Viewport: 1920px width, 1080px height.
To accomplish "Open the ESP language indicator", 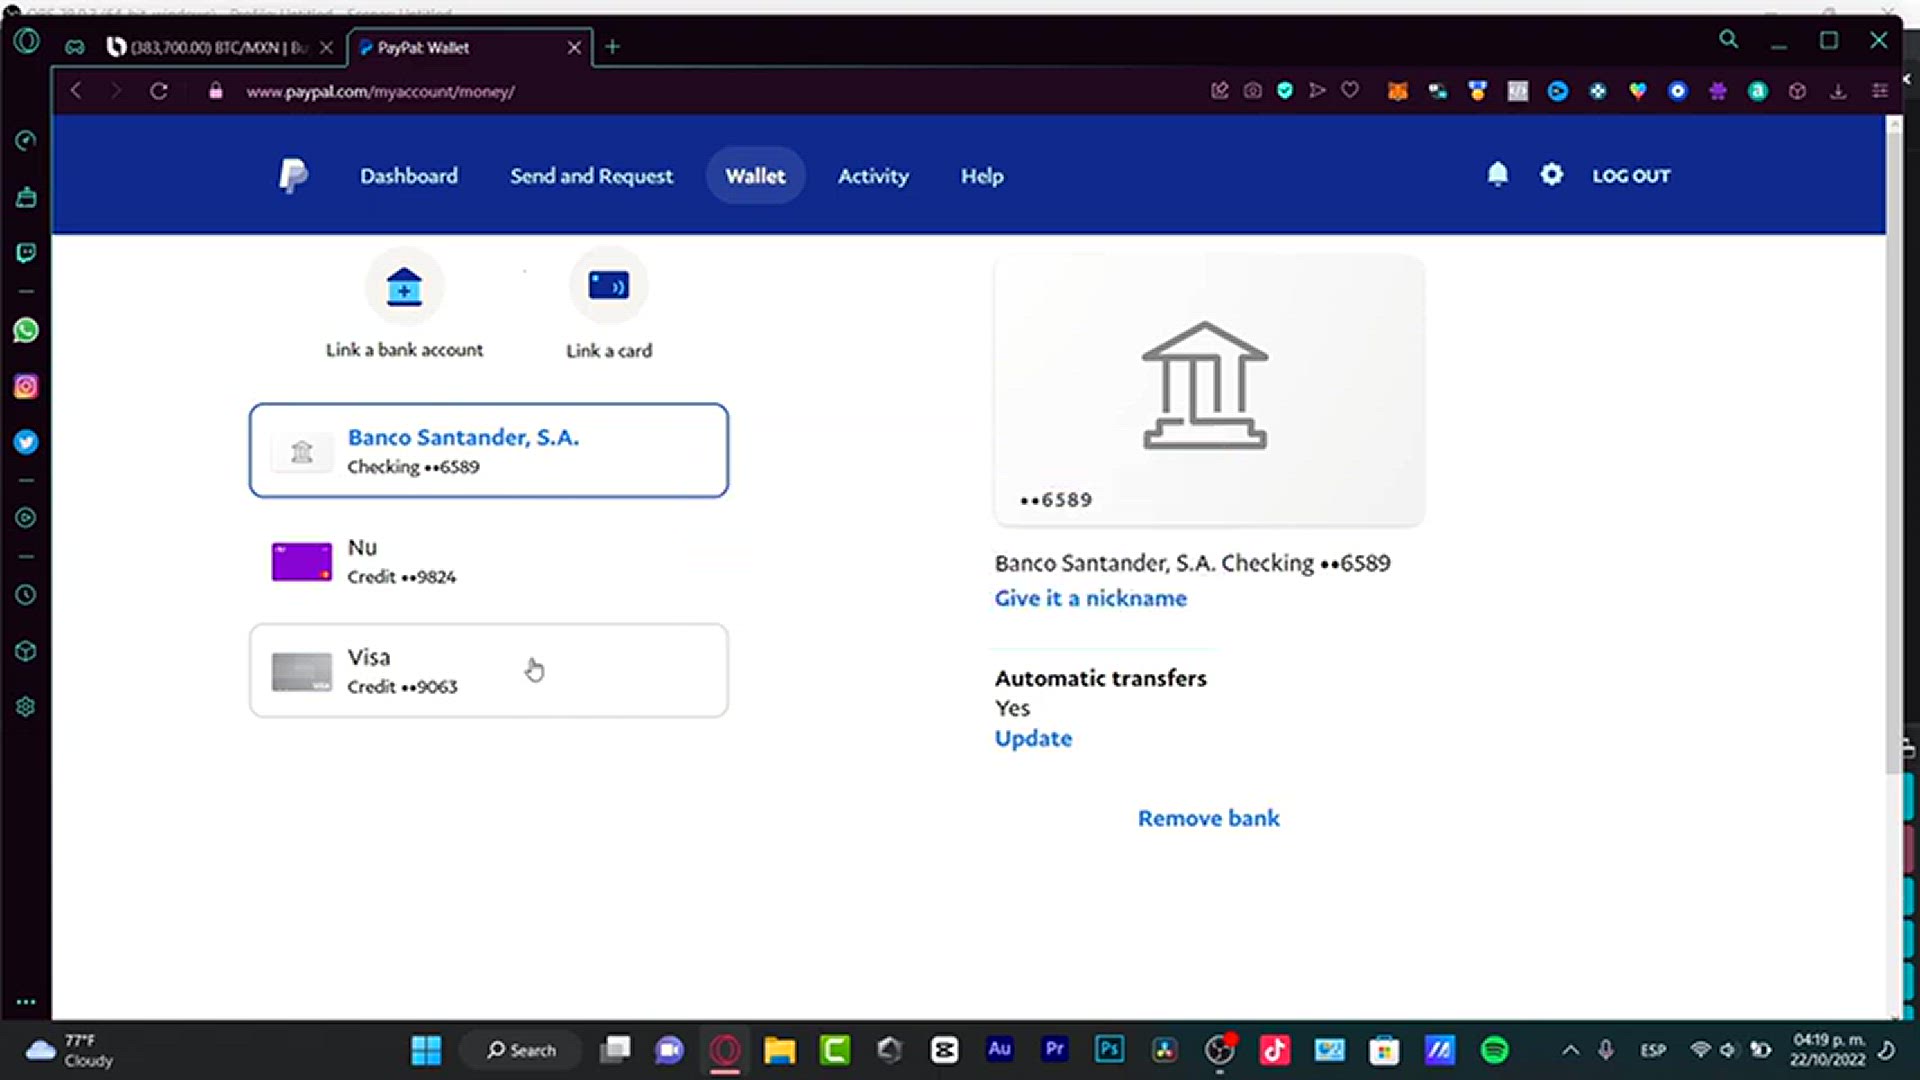I will click(1652, 1050).
